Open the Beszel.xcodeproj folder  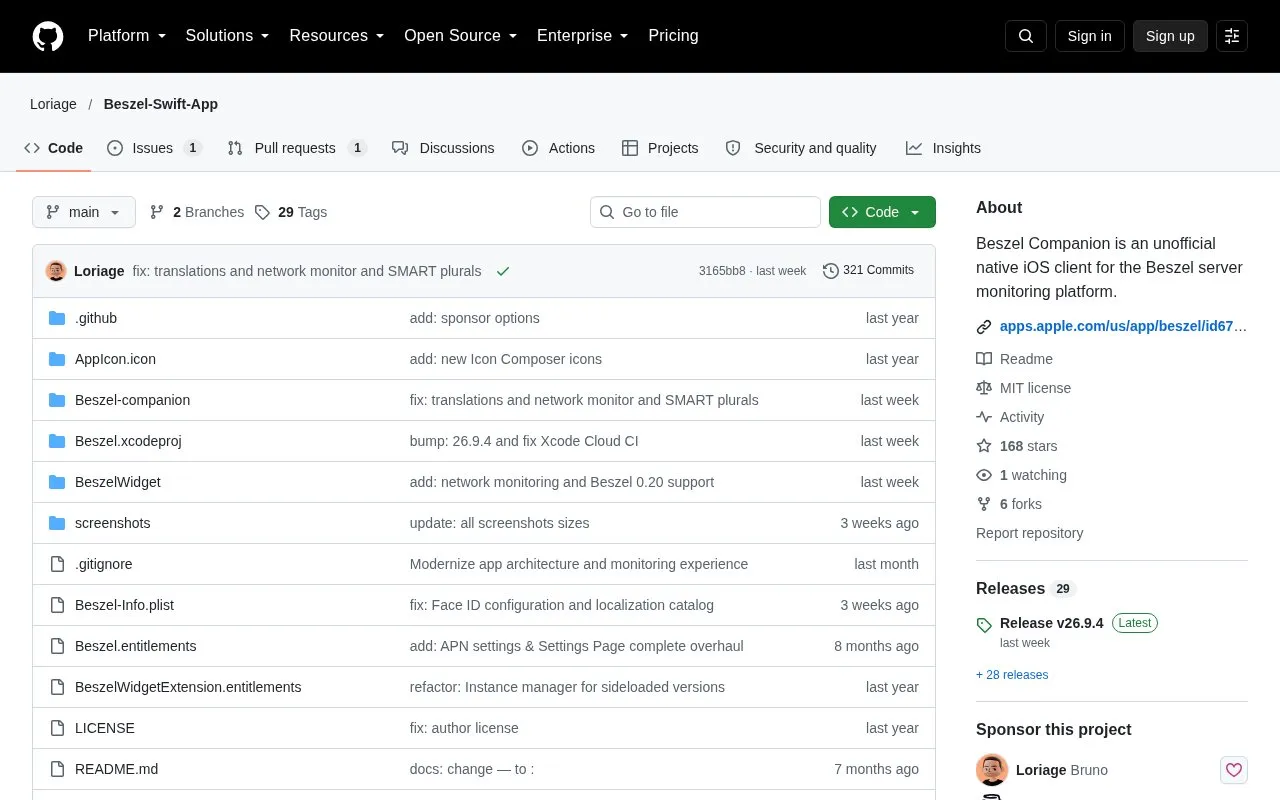click(x=128, y=441)
